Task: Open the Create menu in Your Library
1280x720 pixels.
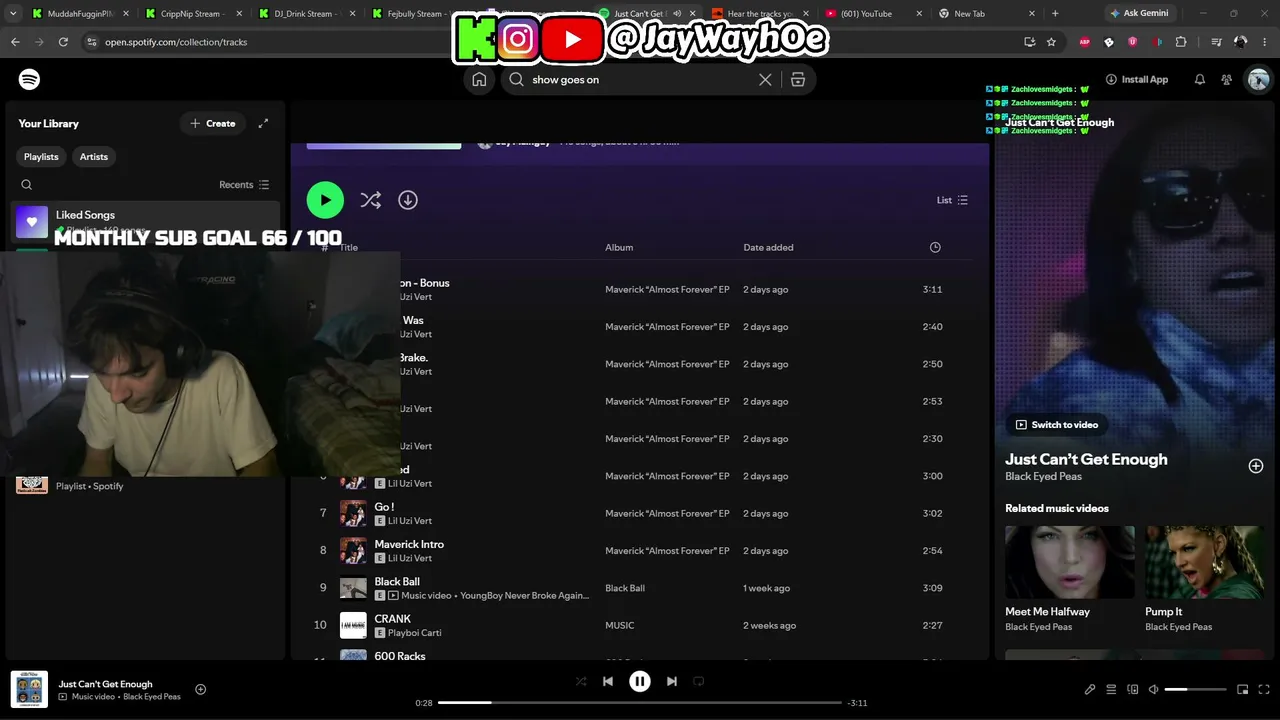Action: 212,123
